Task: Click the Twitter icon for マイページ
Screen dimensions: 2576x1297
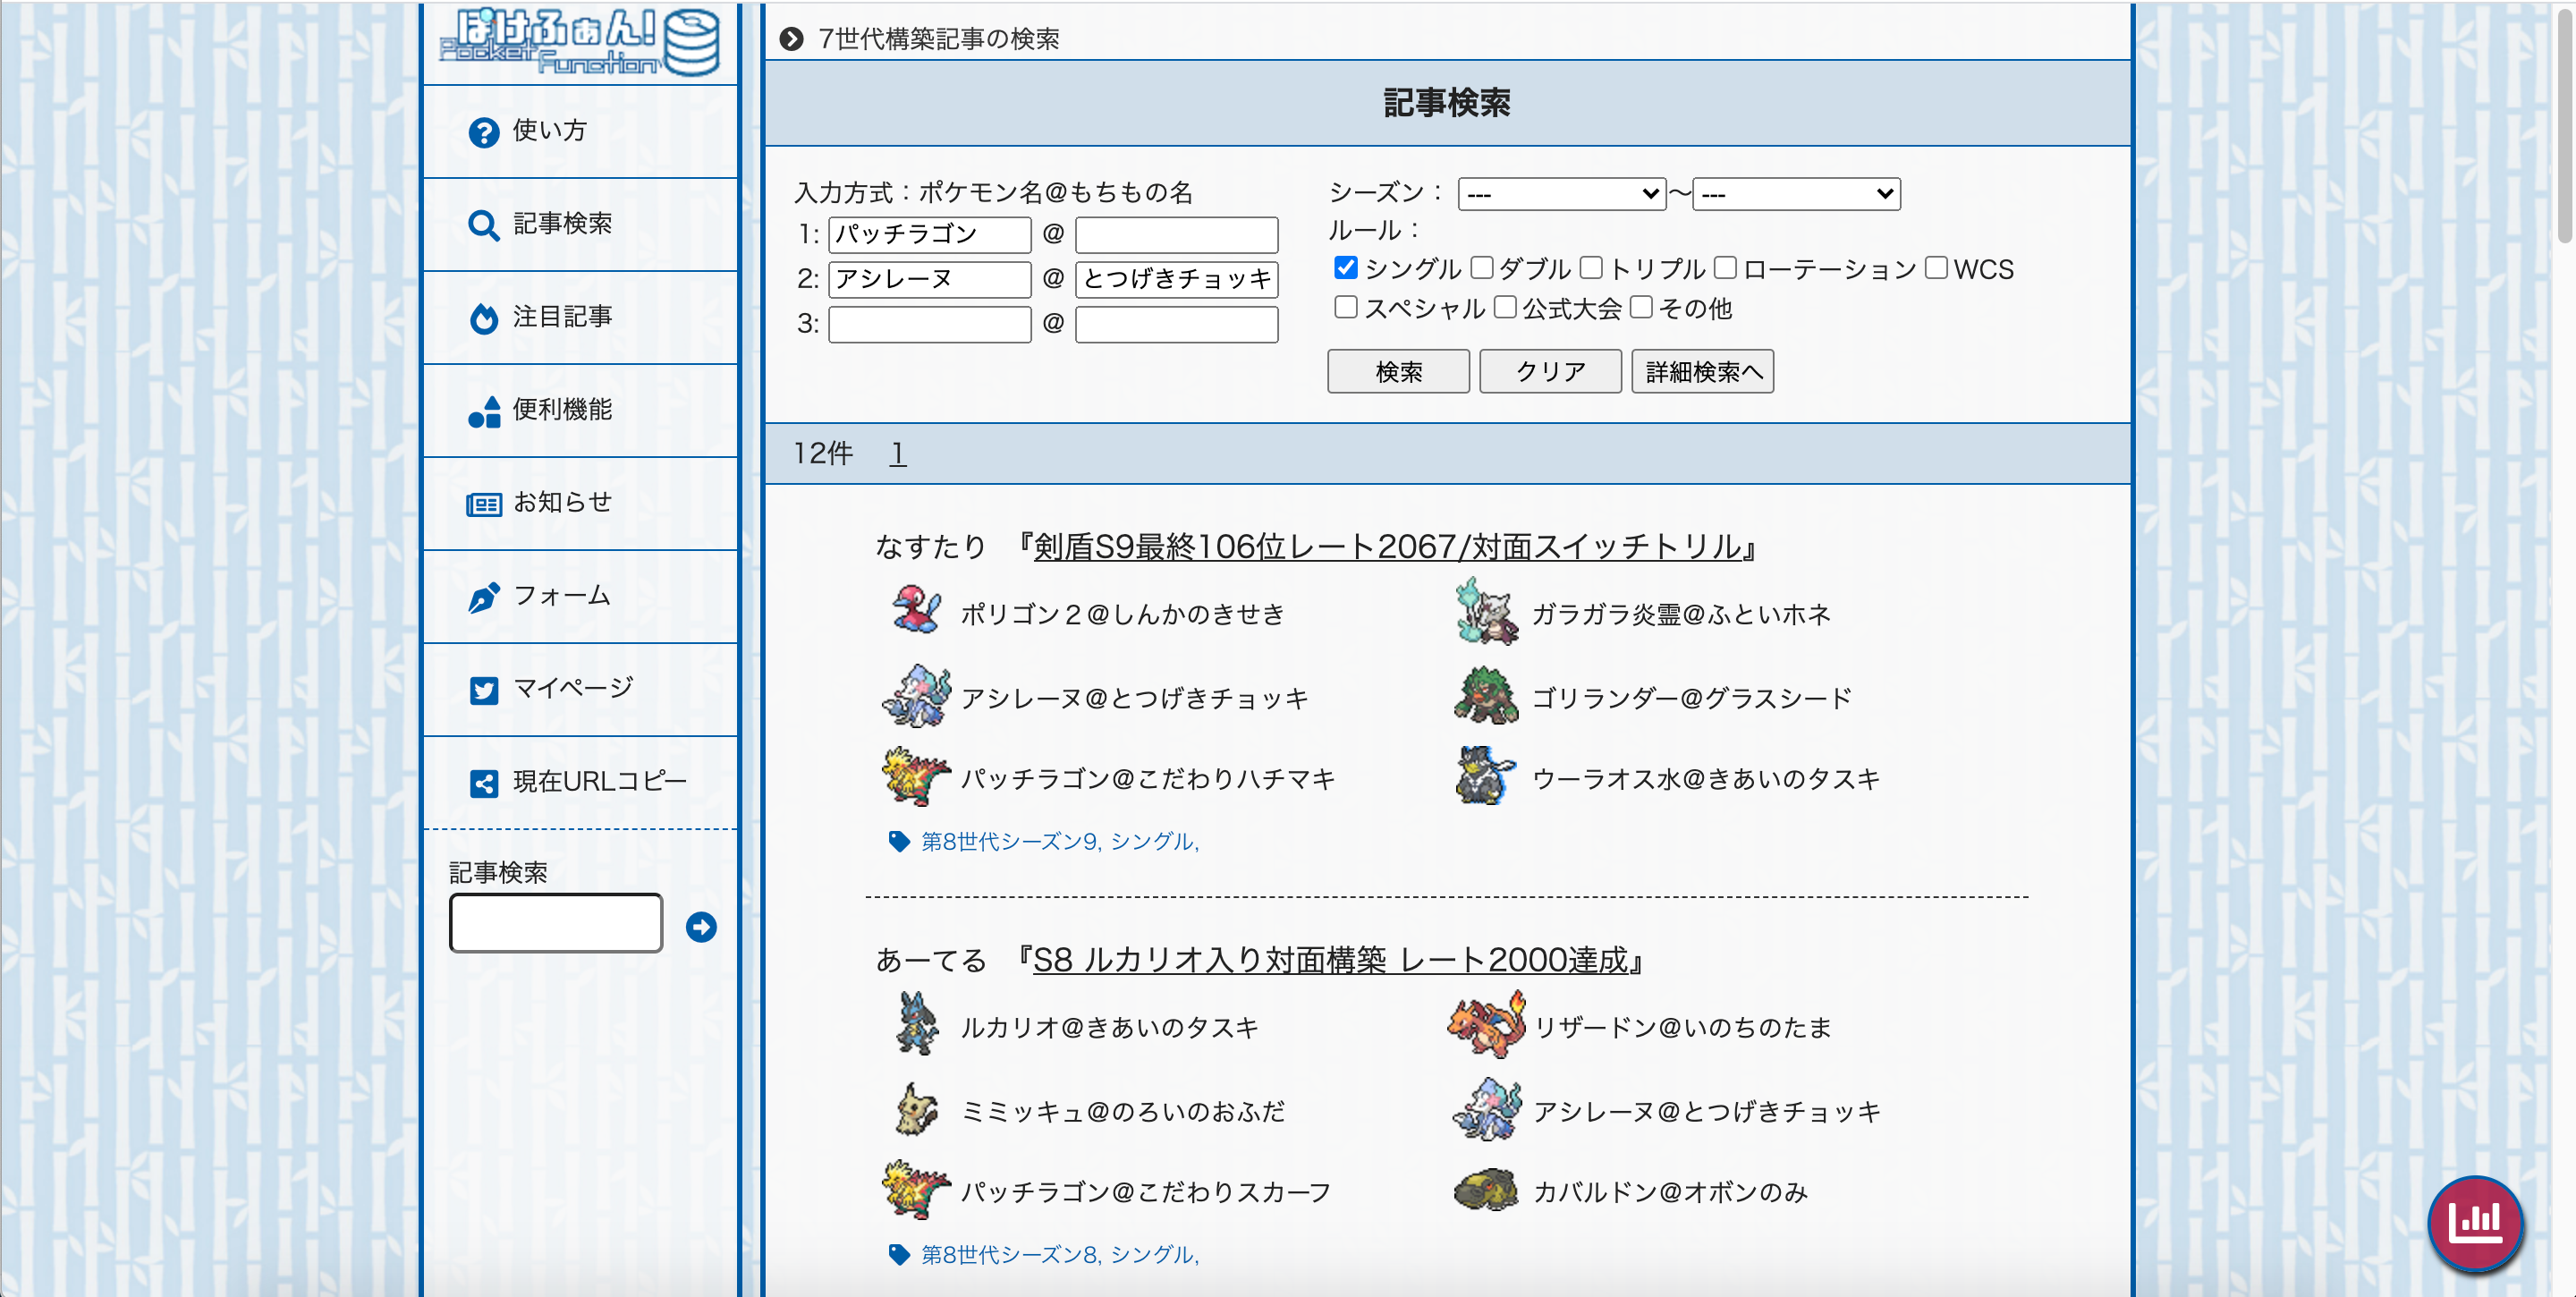Action: click(484, 690)
